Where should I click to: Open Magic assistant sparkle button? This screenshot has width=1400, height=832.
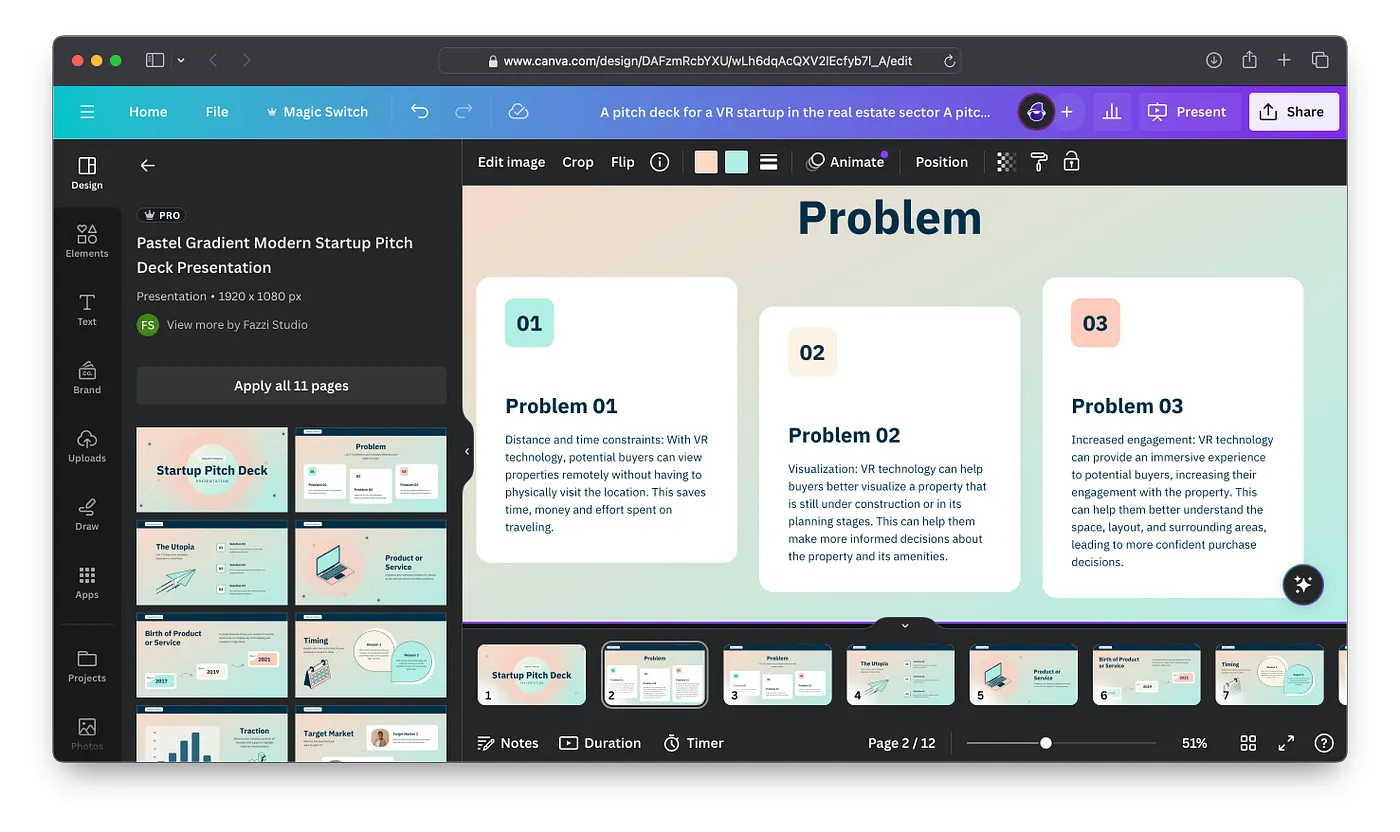pos(1303,585)
